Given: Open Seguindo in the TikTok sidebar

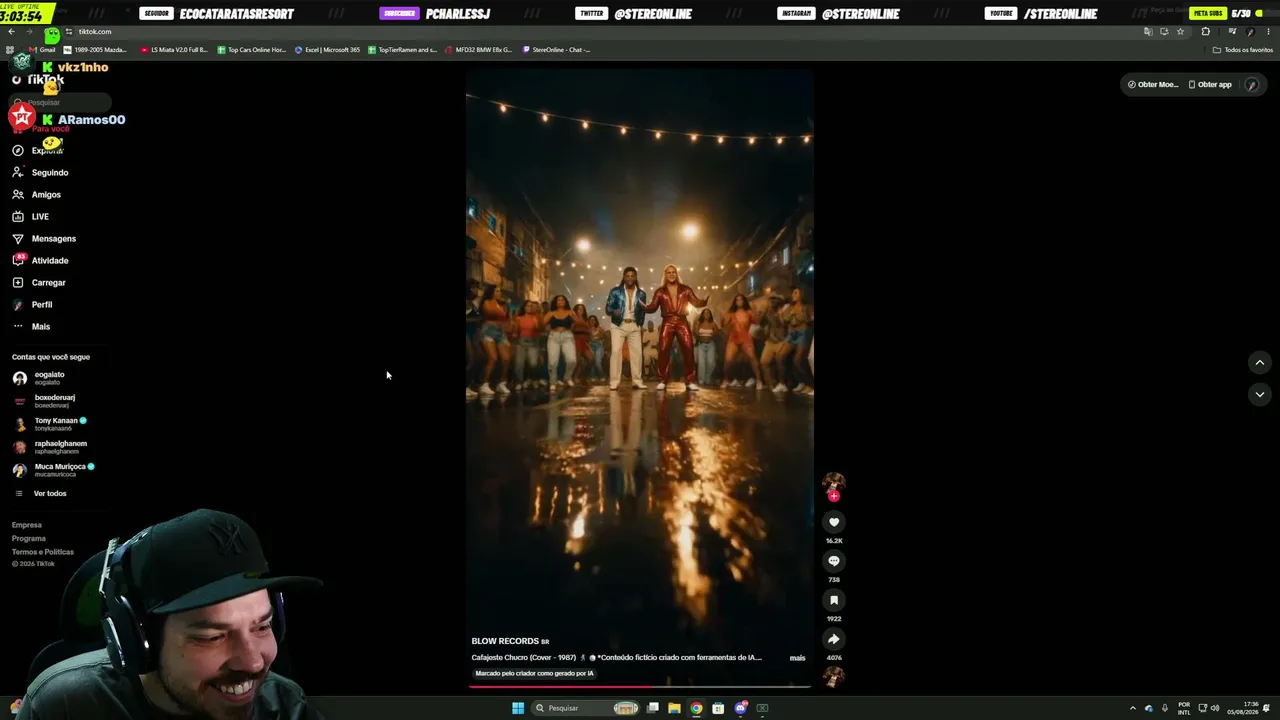Looking at the screenshot, I should click(41, 173).
